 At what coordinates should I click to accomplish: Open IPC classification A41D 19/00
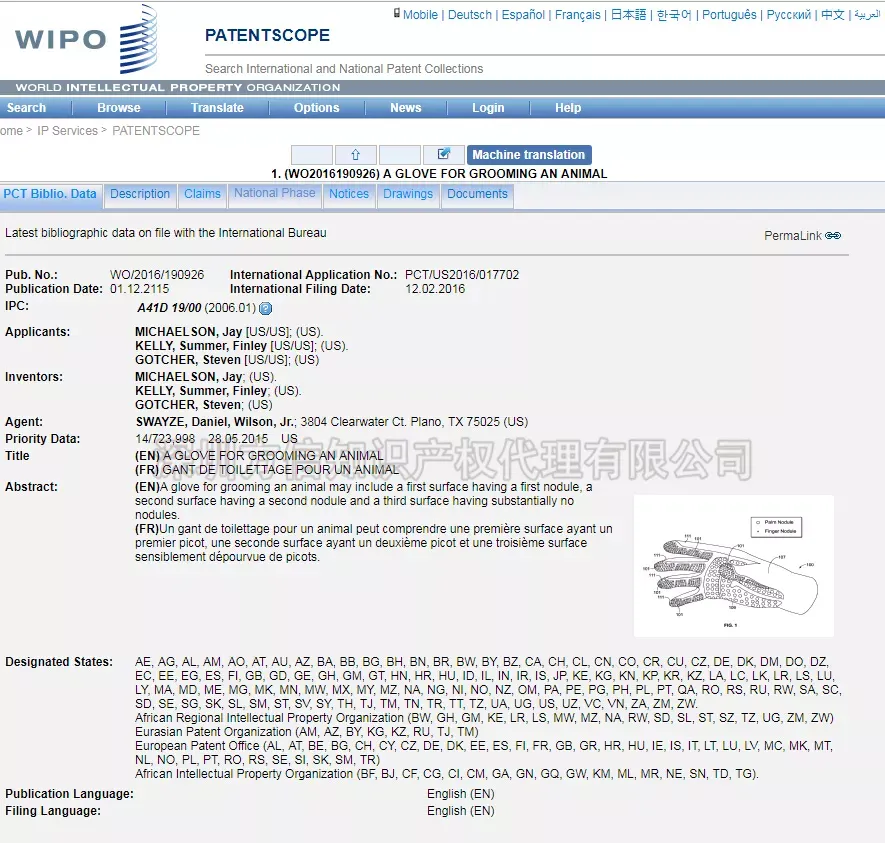(169, 308)
